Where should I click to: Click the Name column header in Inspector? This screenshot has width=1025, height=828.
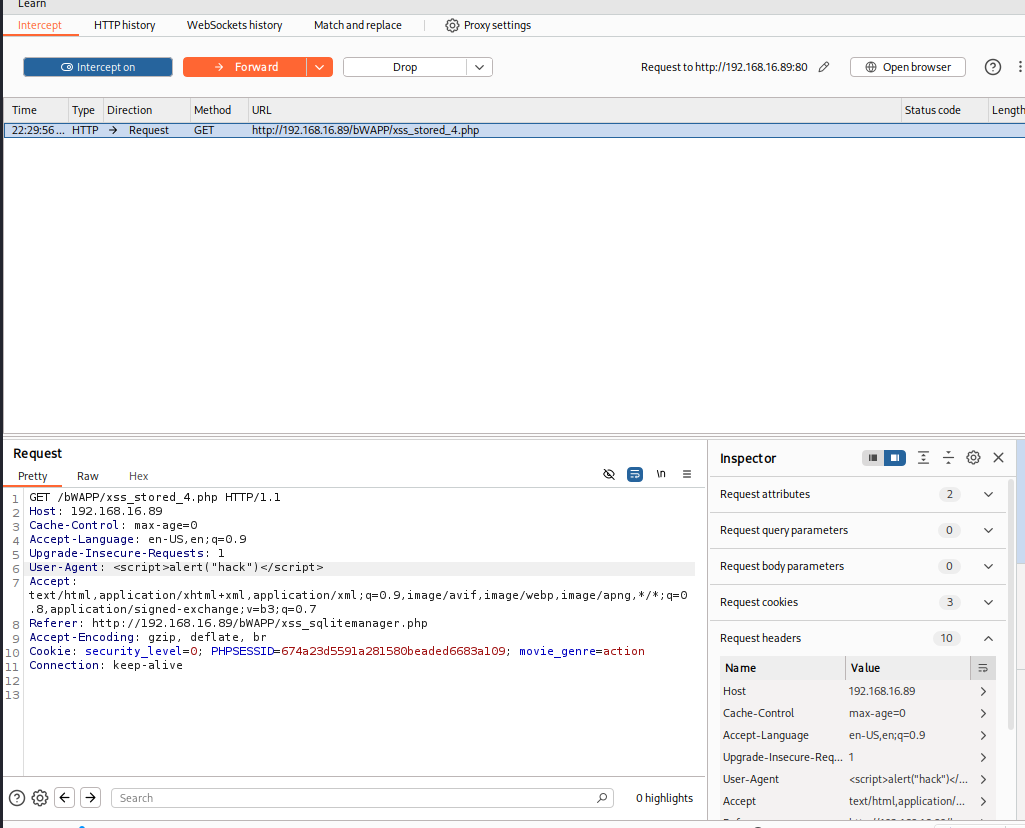[782, 668]
